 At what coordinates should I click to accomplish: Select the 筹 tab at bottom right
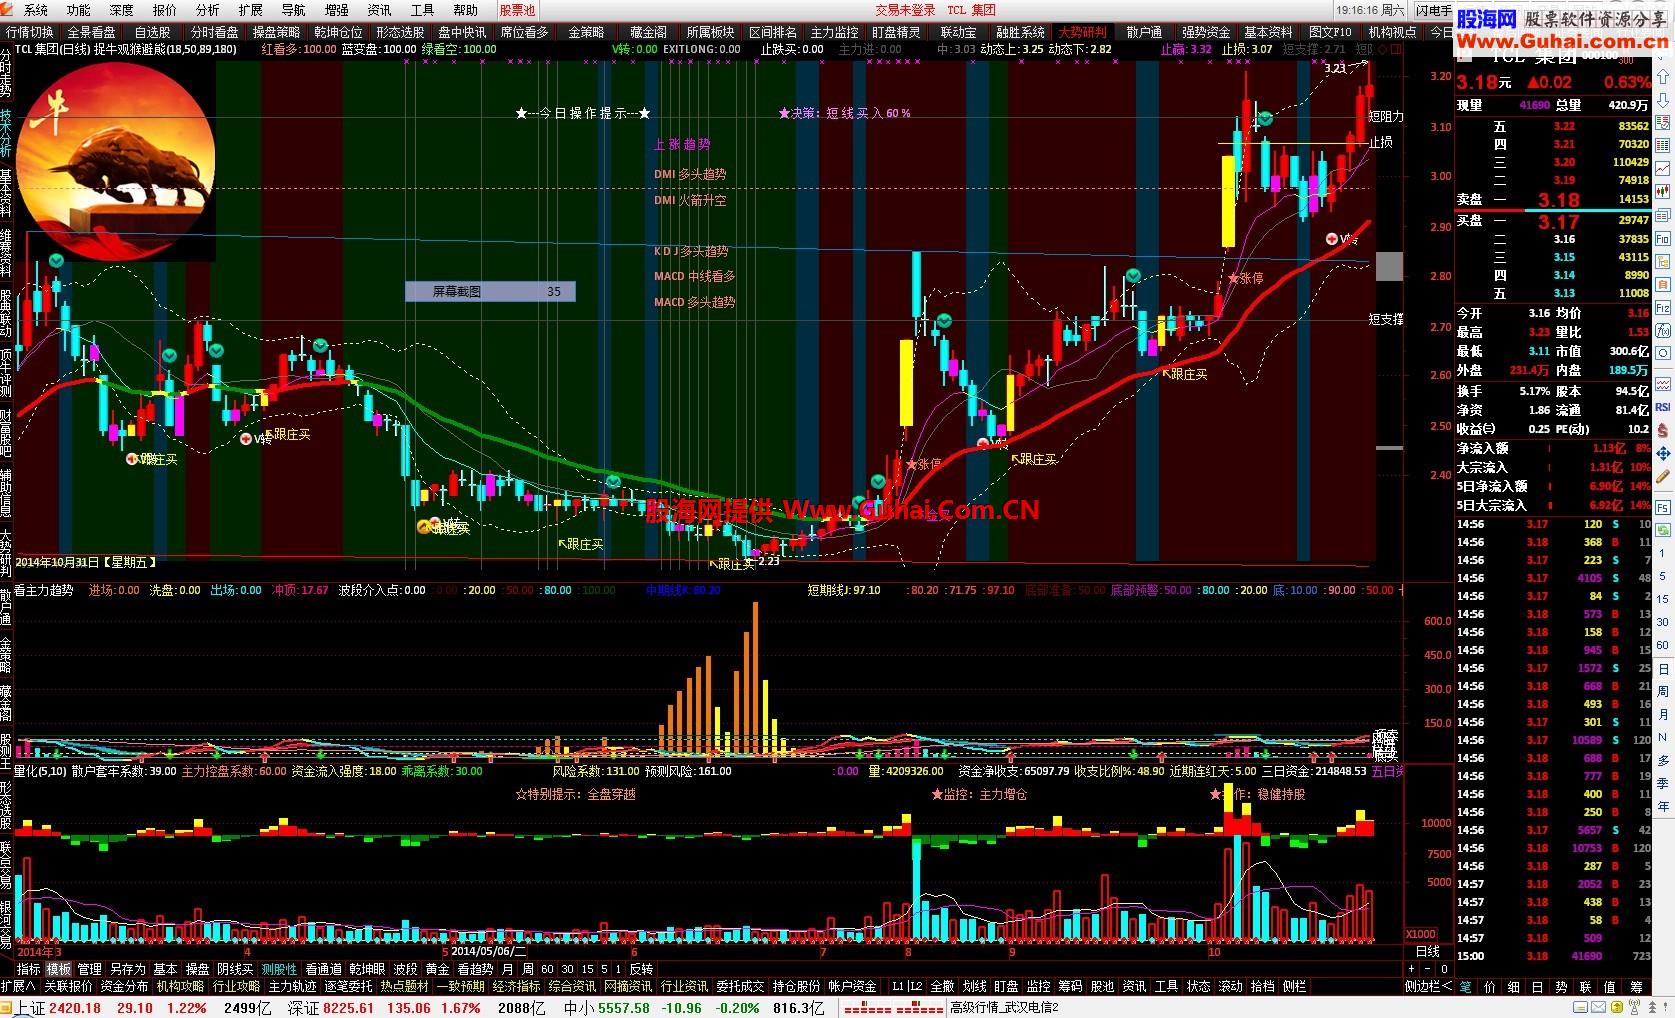point(1636,987)
